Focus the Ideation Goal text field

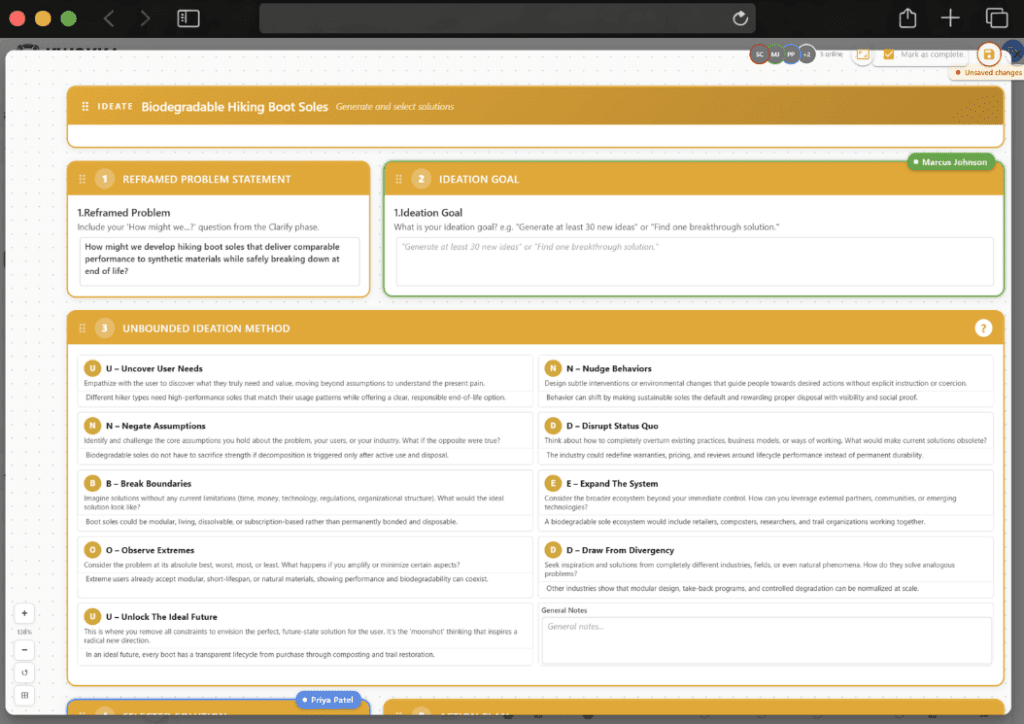694,261
